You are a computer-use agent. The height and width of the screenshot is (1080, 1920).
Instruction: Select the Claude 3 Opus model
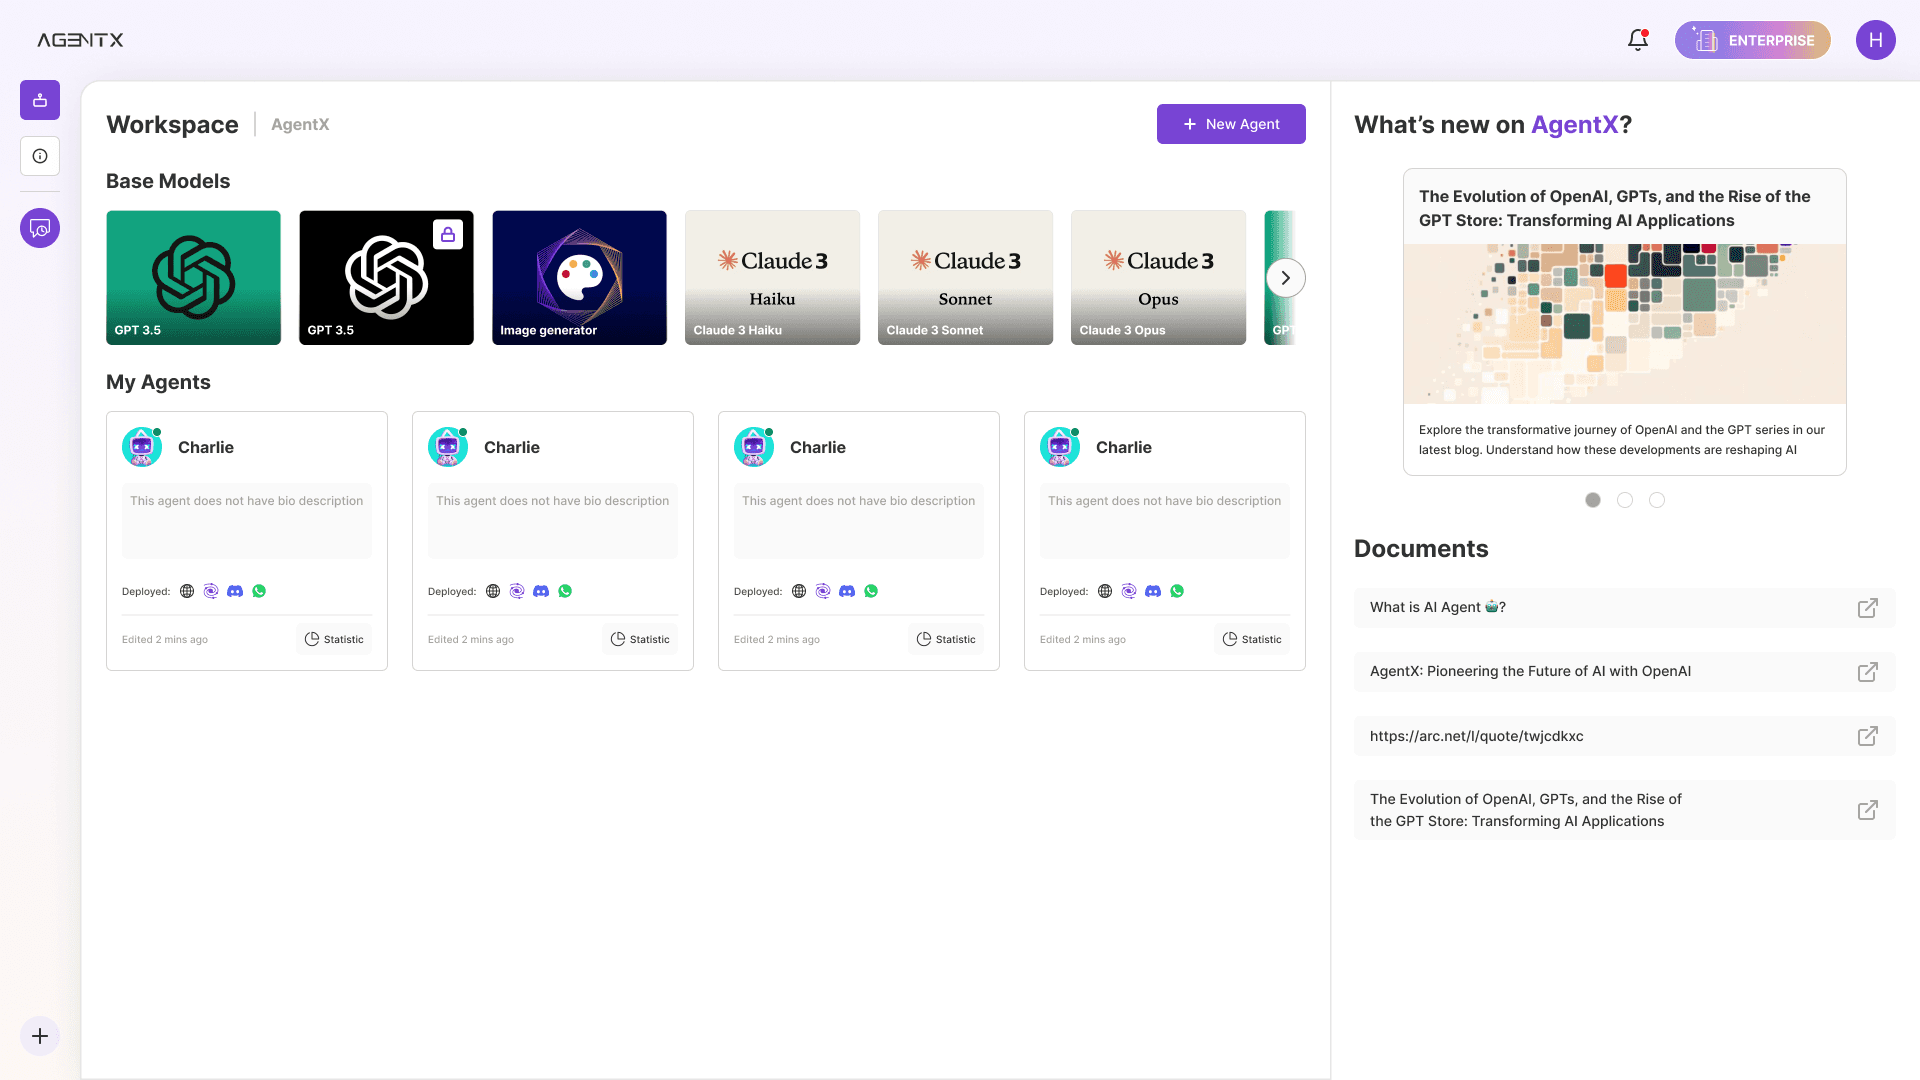click(1158, 278)
